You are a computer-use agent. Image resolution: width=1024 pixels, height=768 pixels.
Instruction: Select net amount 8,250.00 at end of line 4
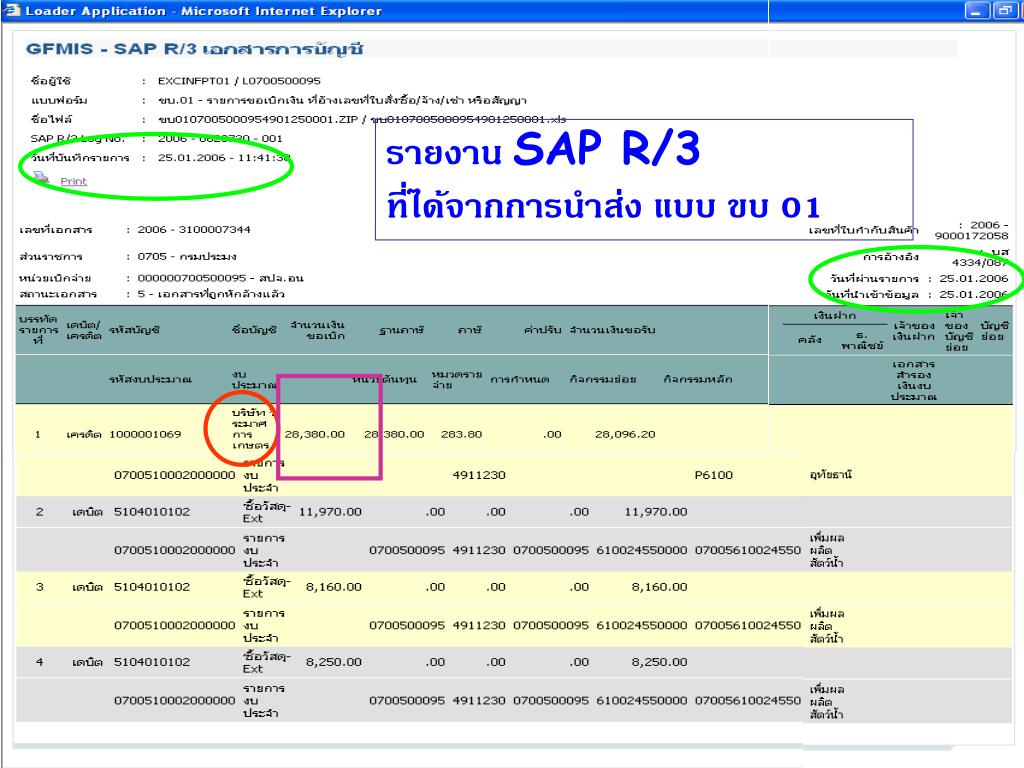pyautogui.click(x=659, y=662)
